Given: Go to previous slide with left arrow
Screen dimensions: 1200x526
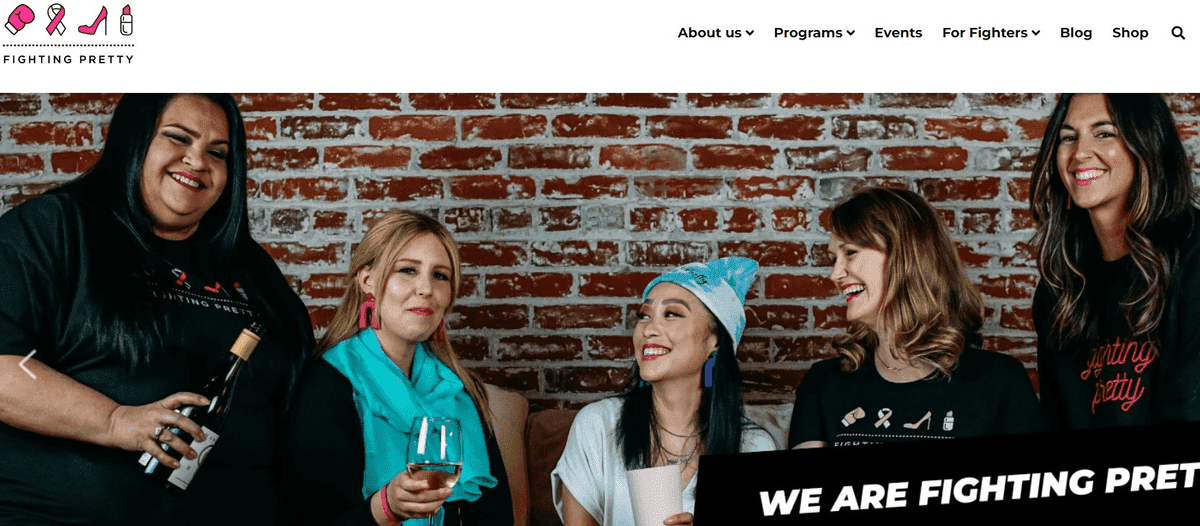Looking at the screenshot, I should 28,365.
